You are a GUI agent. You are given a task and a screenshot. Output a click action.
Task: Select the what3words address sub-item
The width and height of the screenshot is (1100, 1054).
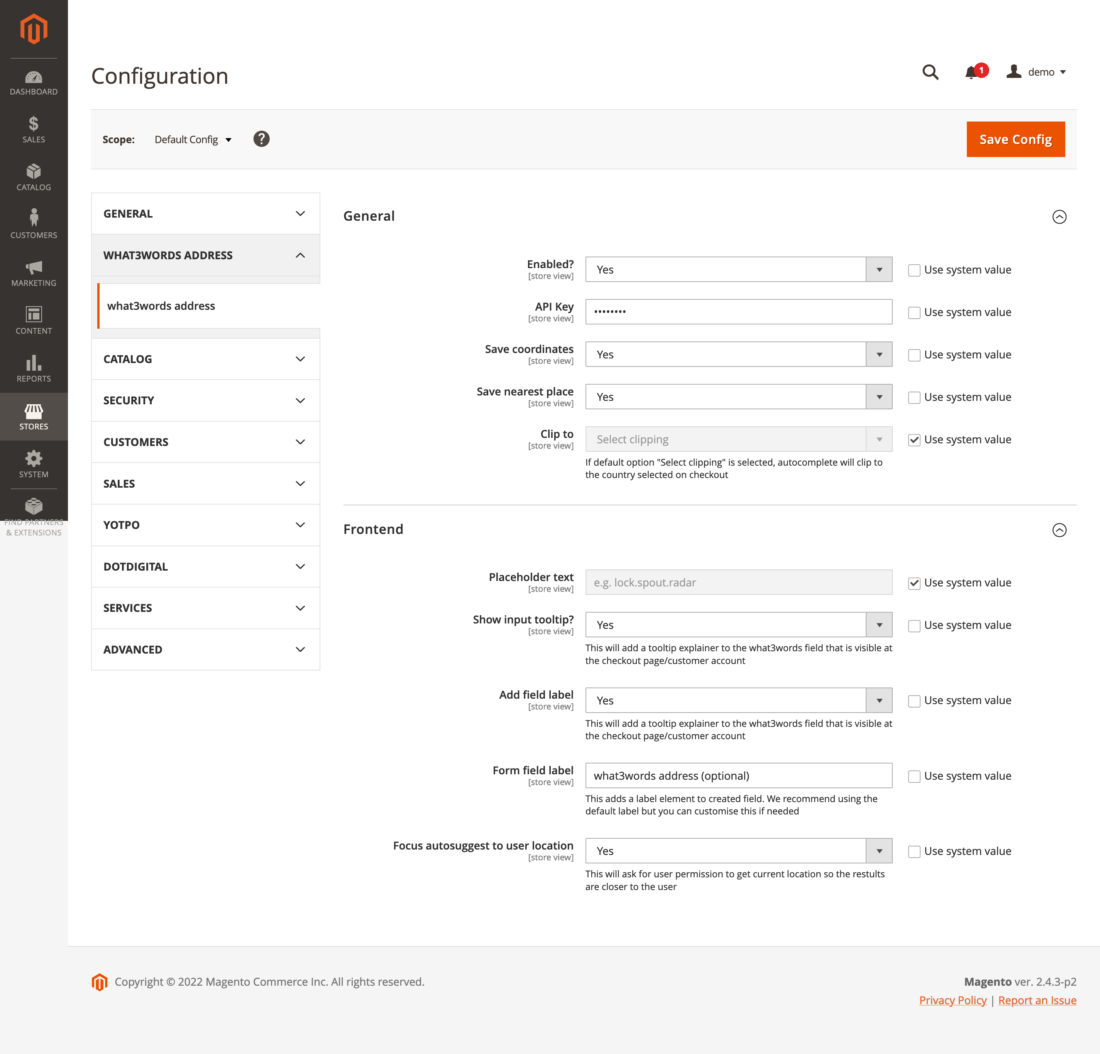click(208, 306)
